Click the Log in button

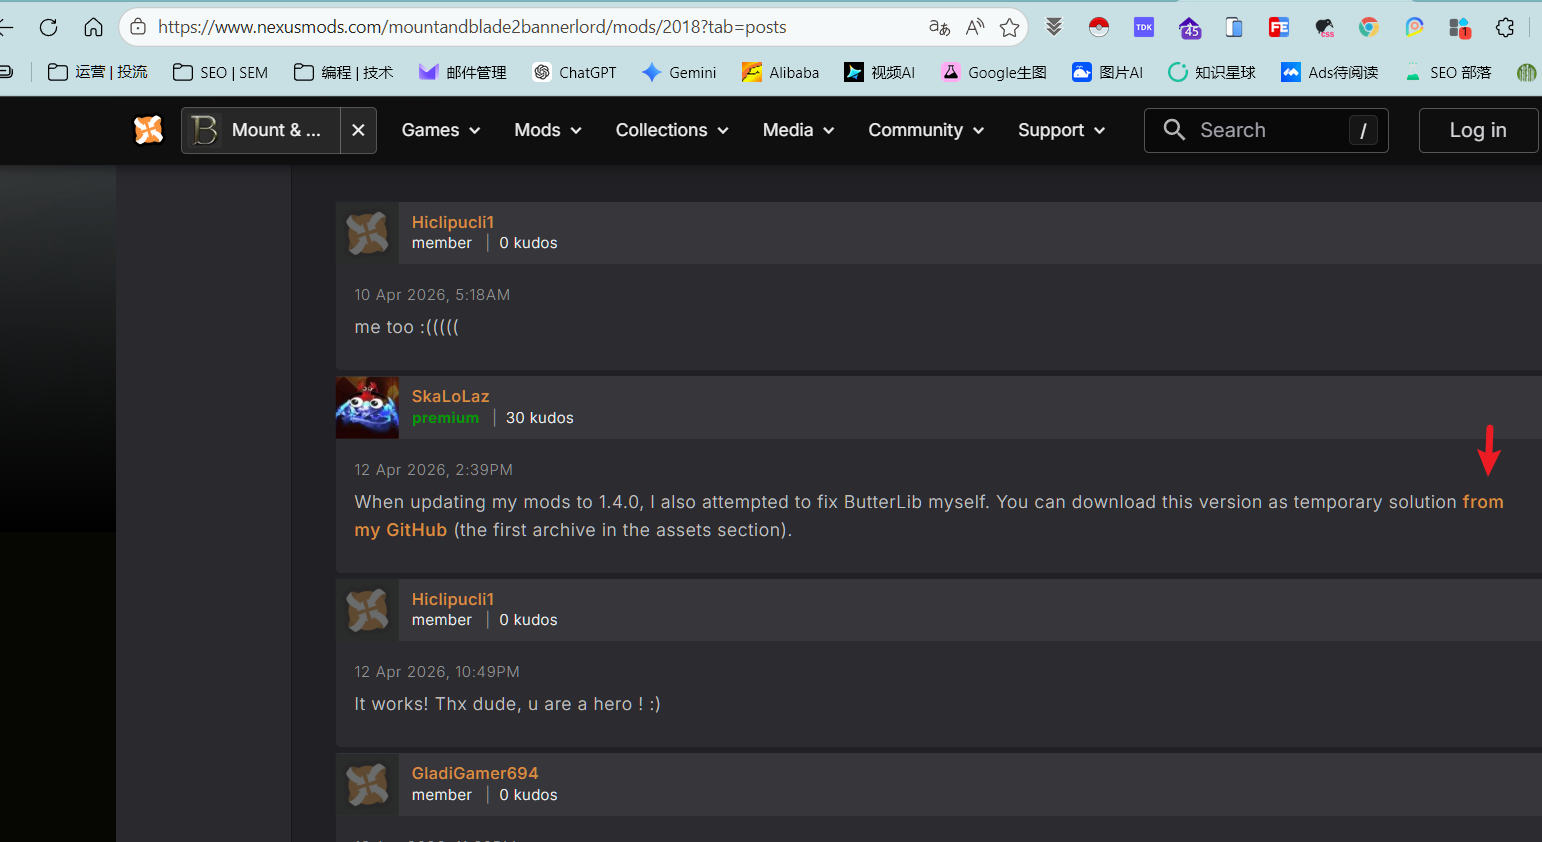click(1477, 130)
